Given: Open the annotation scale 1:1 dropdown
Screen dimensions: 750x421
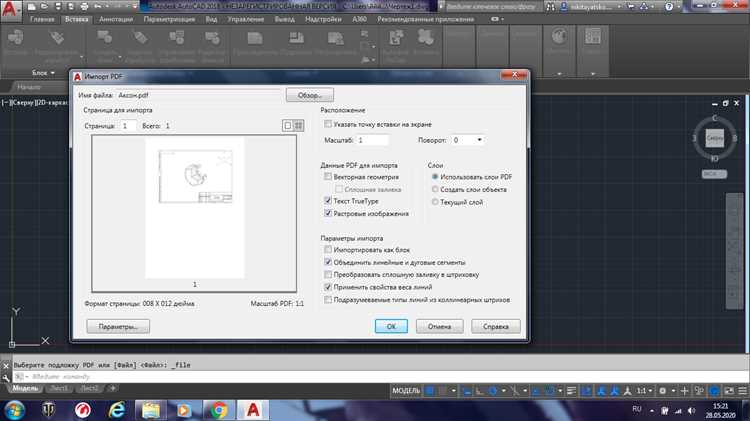Looking at the screenshot, I should click(645, 391).
